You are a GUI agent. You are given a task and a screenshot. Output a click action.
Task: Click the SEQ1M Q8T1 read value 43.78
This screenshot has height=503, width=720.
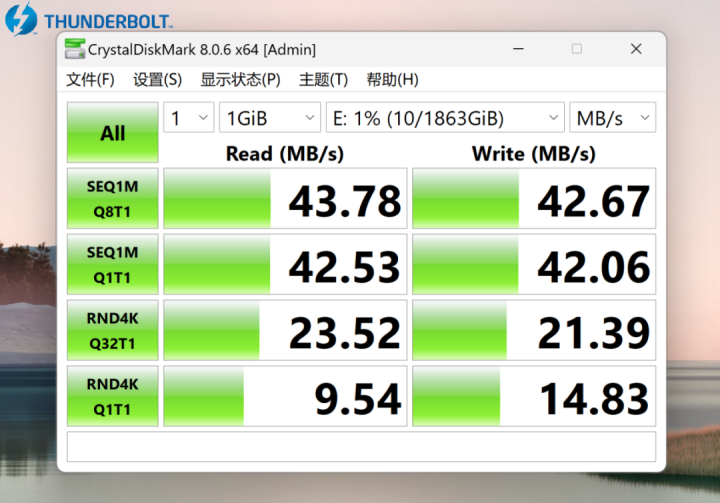285,198
